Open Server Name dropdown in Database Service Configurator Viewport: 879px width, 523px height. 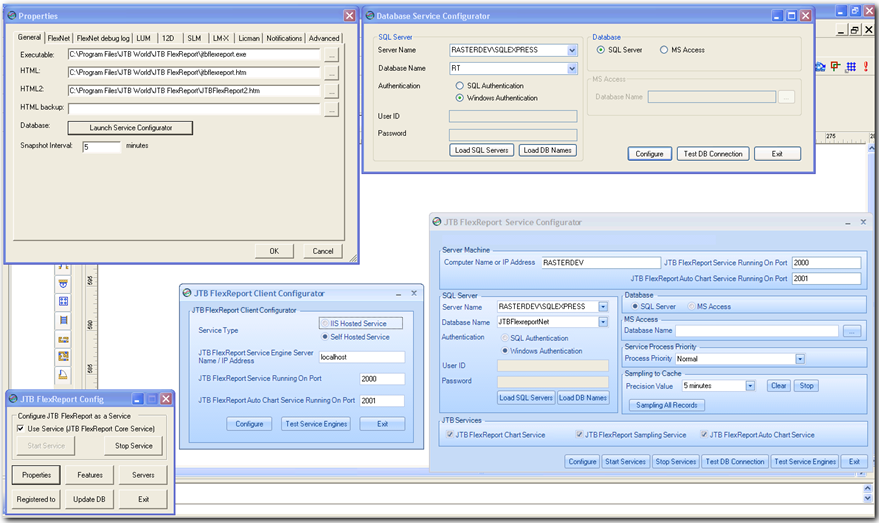(572, 50)
